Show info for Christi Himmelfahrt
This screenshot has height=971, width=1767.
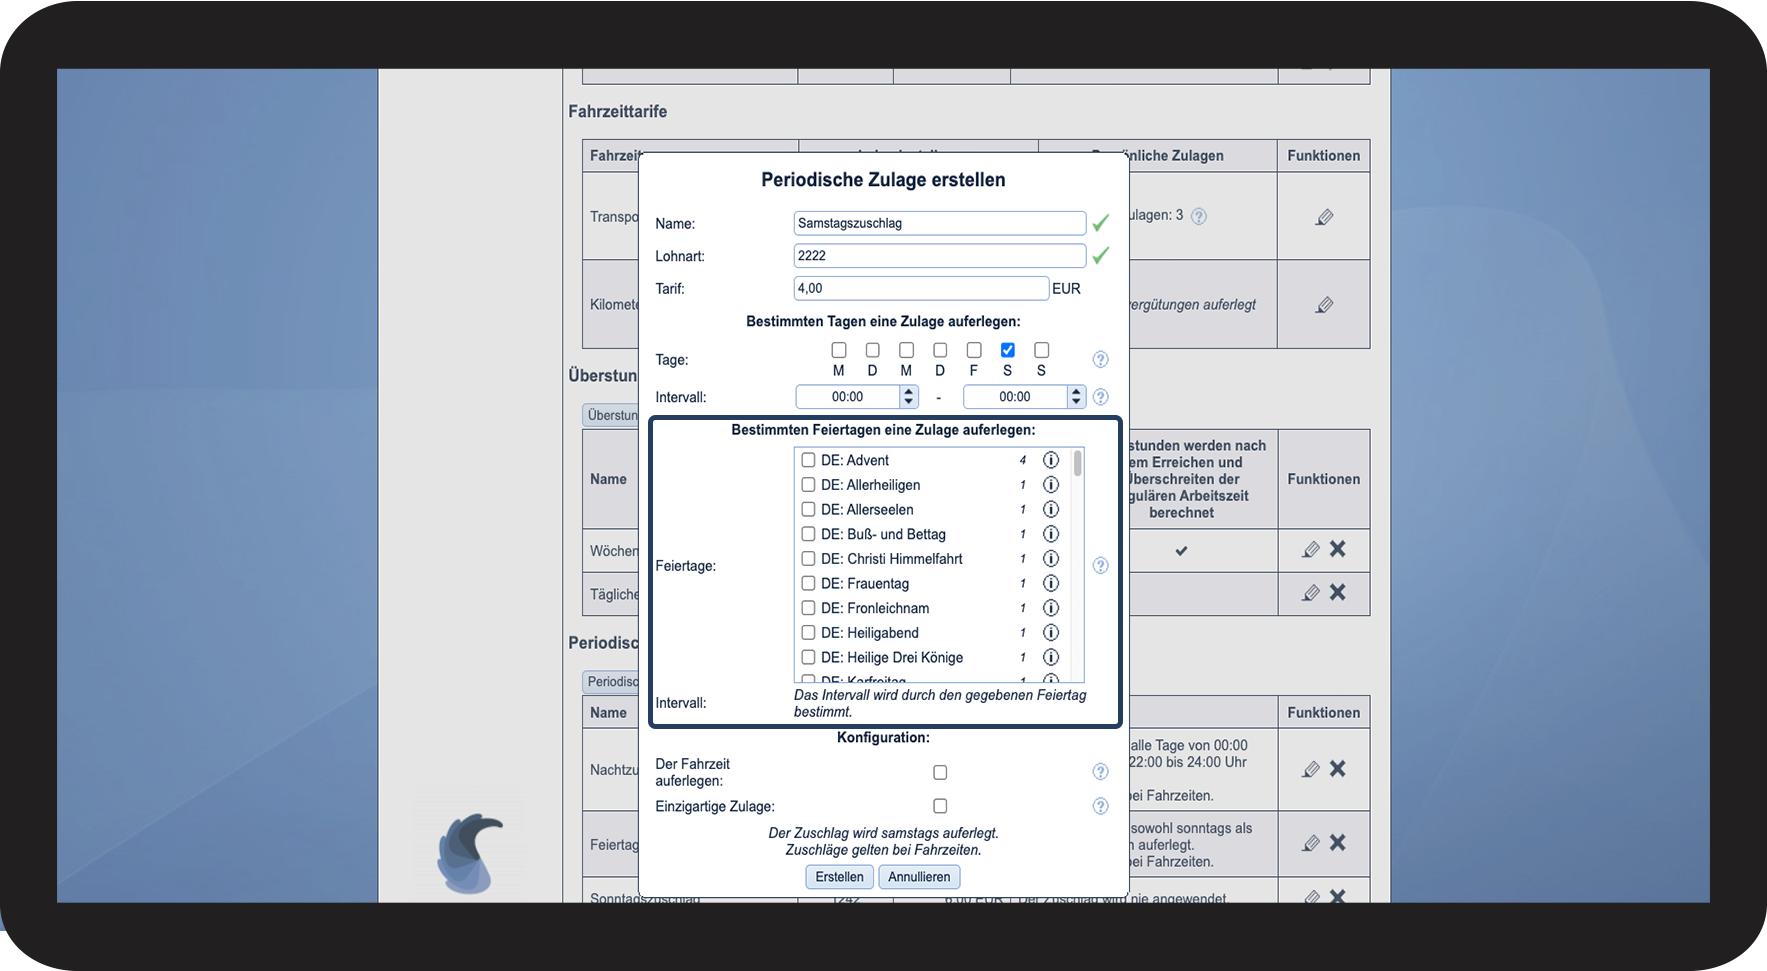pyautogui.click(x=1050, y=559)
